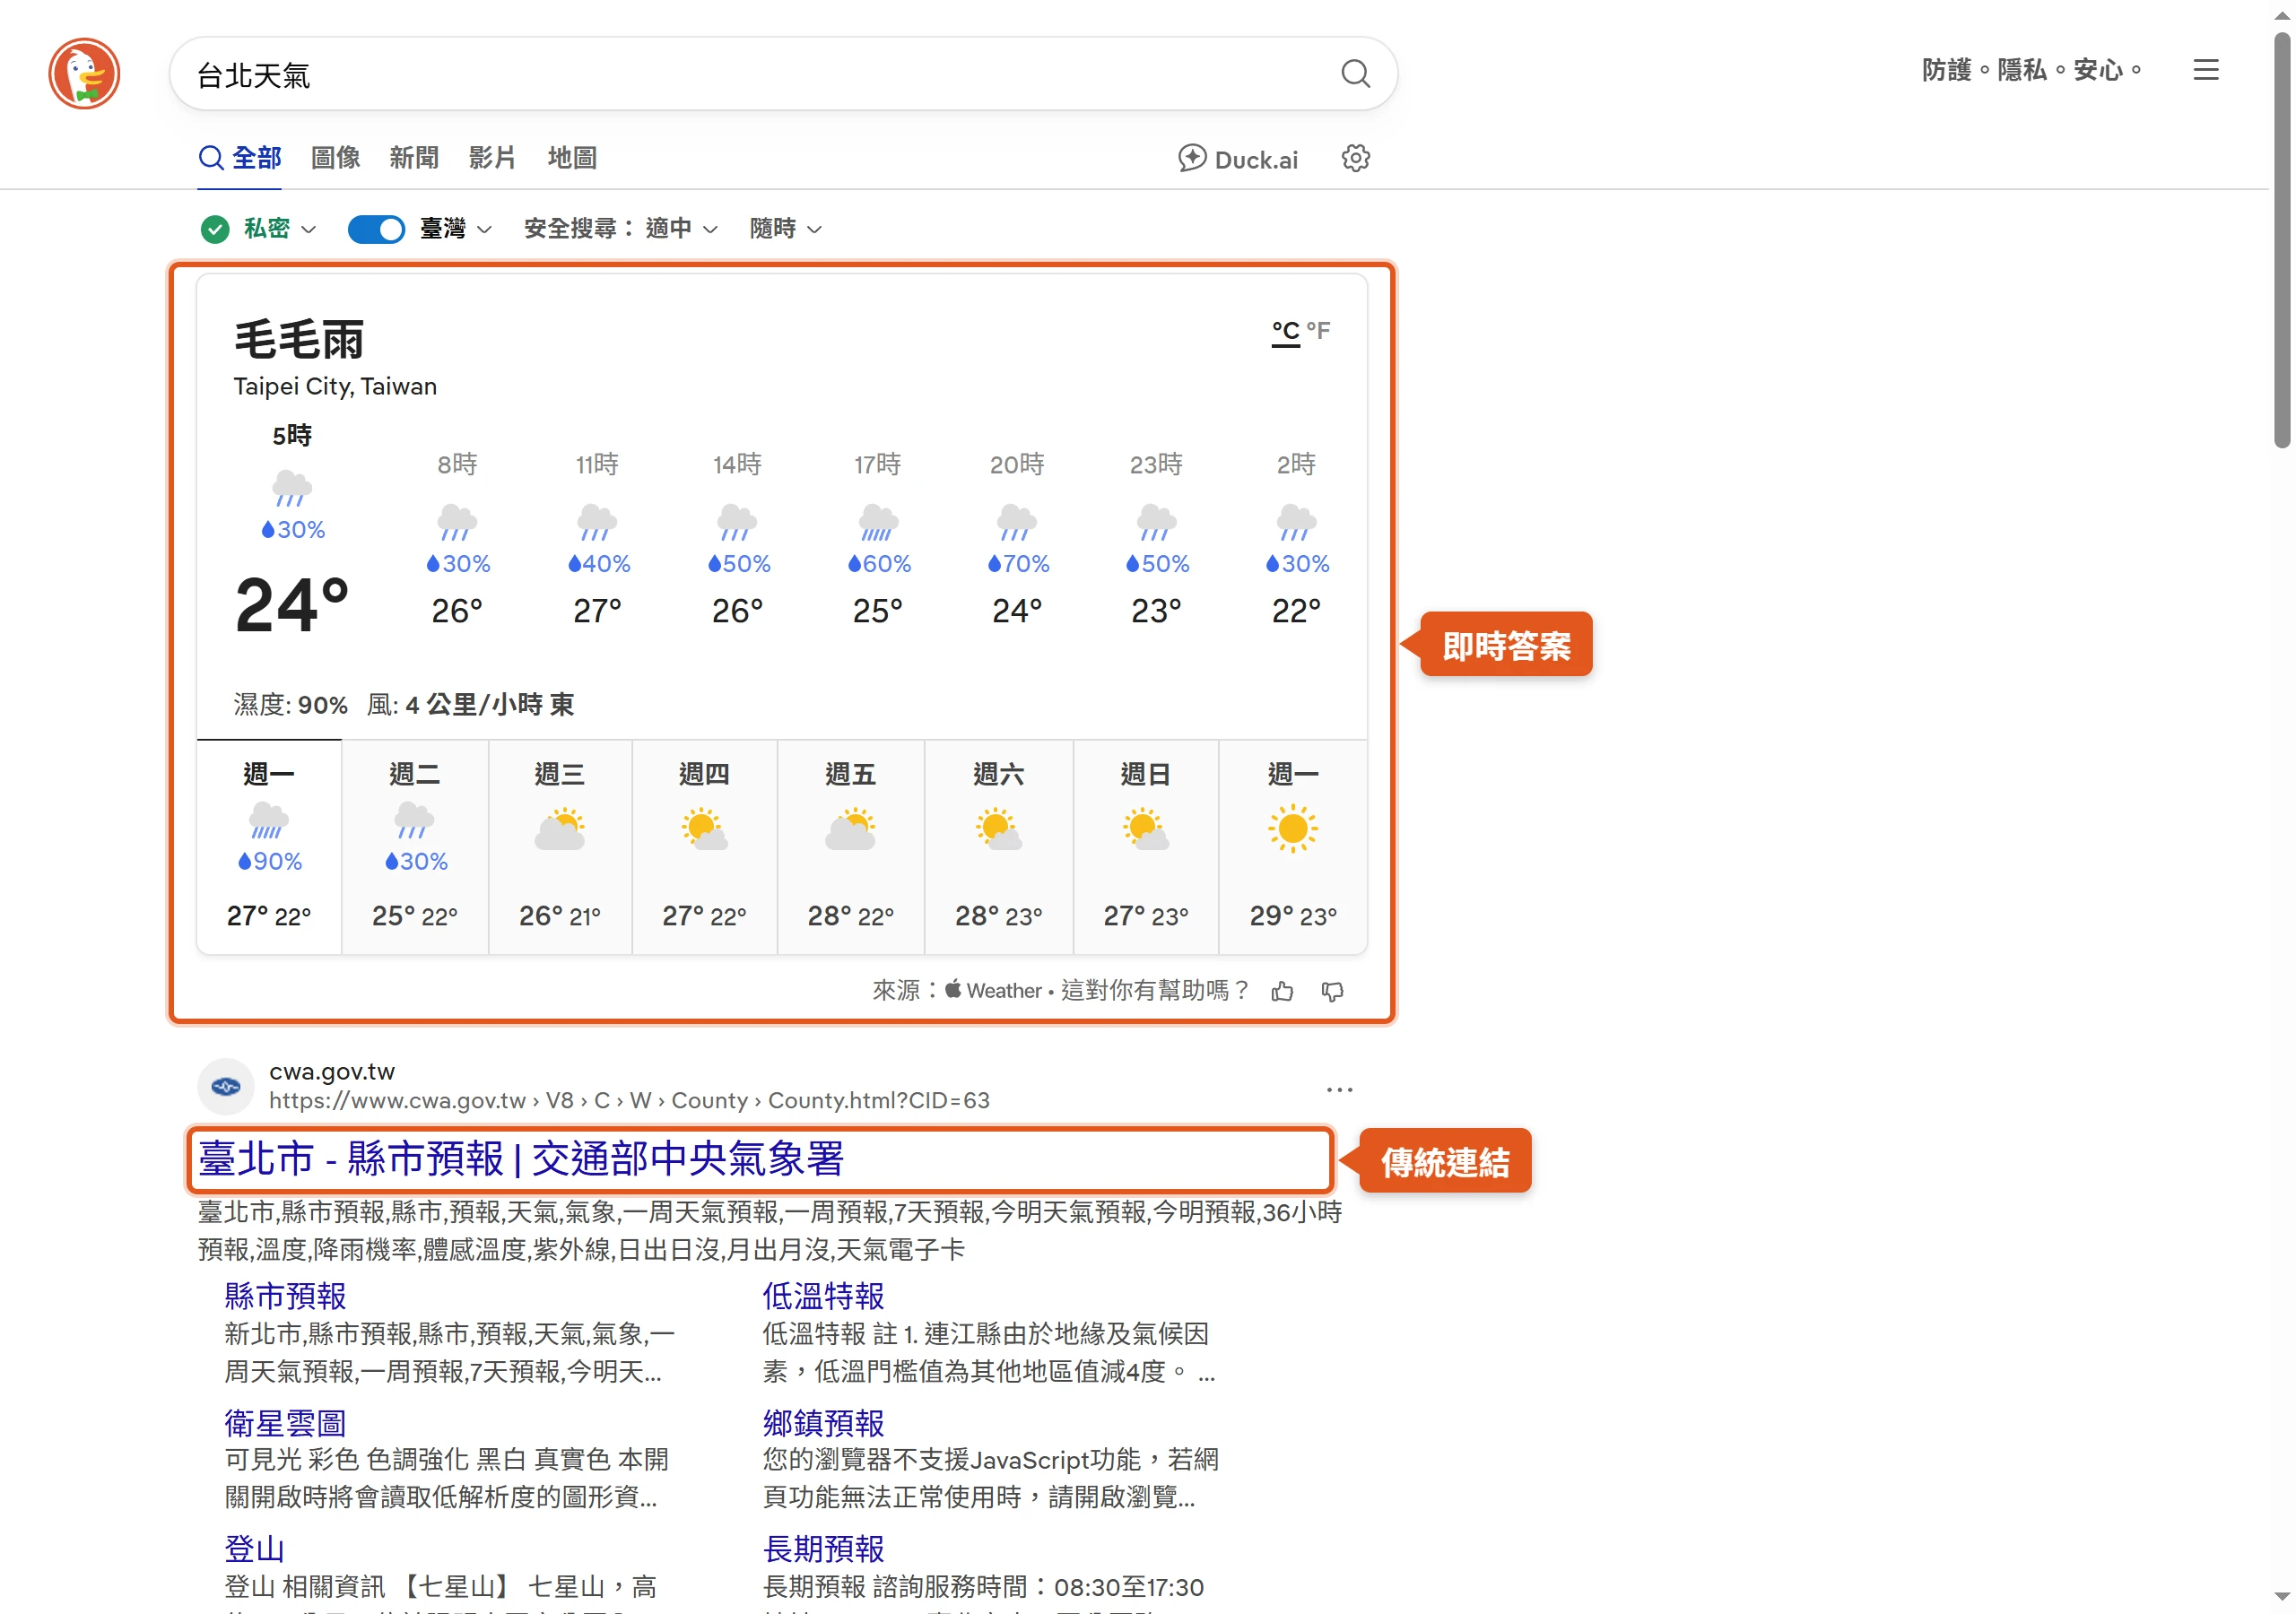Image resolution: width=2296 pixels, height=1614 pixels.
Task: Switch temperature unit to °F
Action: click(x=1318, y=330)
